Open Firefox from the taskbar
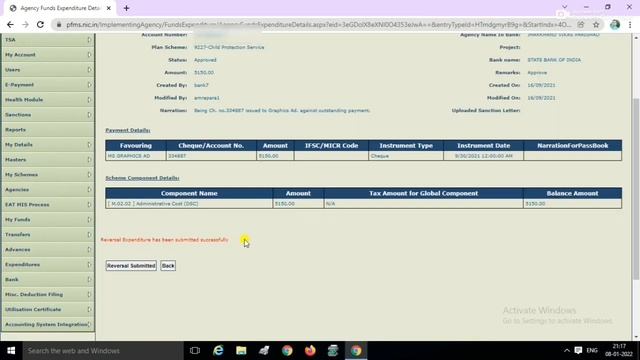The image size is (640, 360). point(310,351)
